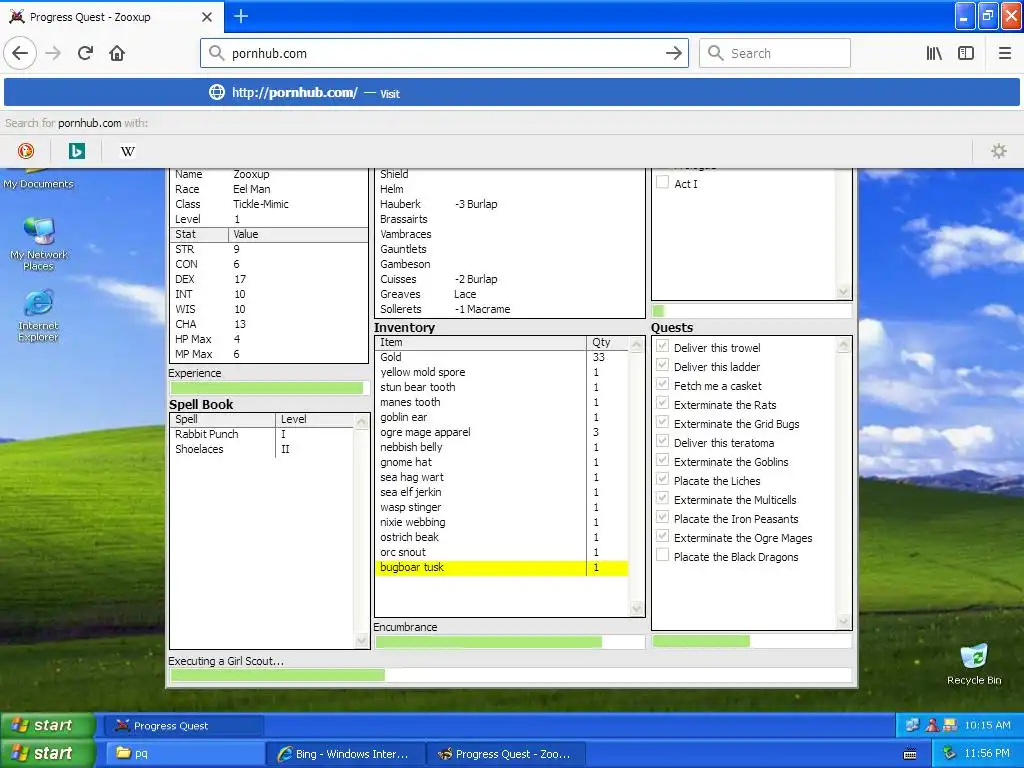Click the Plot Development scroll down arrow
1024x768 pixels.
coord(844,291)
